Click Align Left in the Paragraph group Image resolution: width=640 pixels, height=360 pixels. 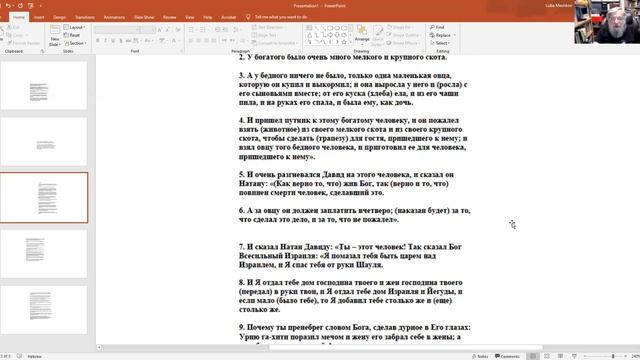pyautogui.click(x=191, y=40)
